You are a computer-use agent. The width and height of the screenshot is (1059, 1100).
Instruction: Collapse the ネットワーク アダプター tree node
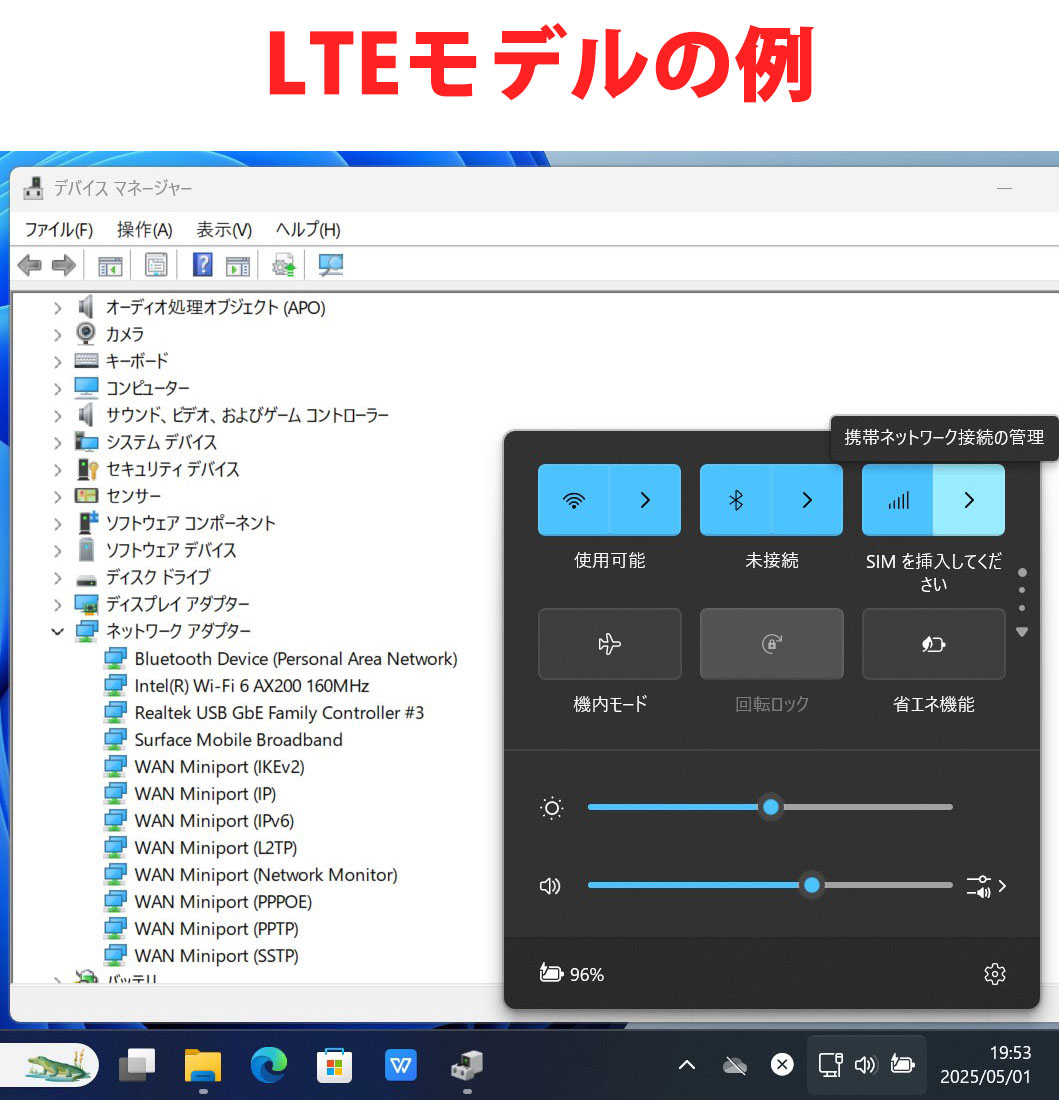coord(58,631)
